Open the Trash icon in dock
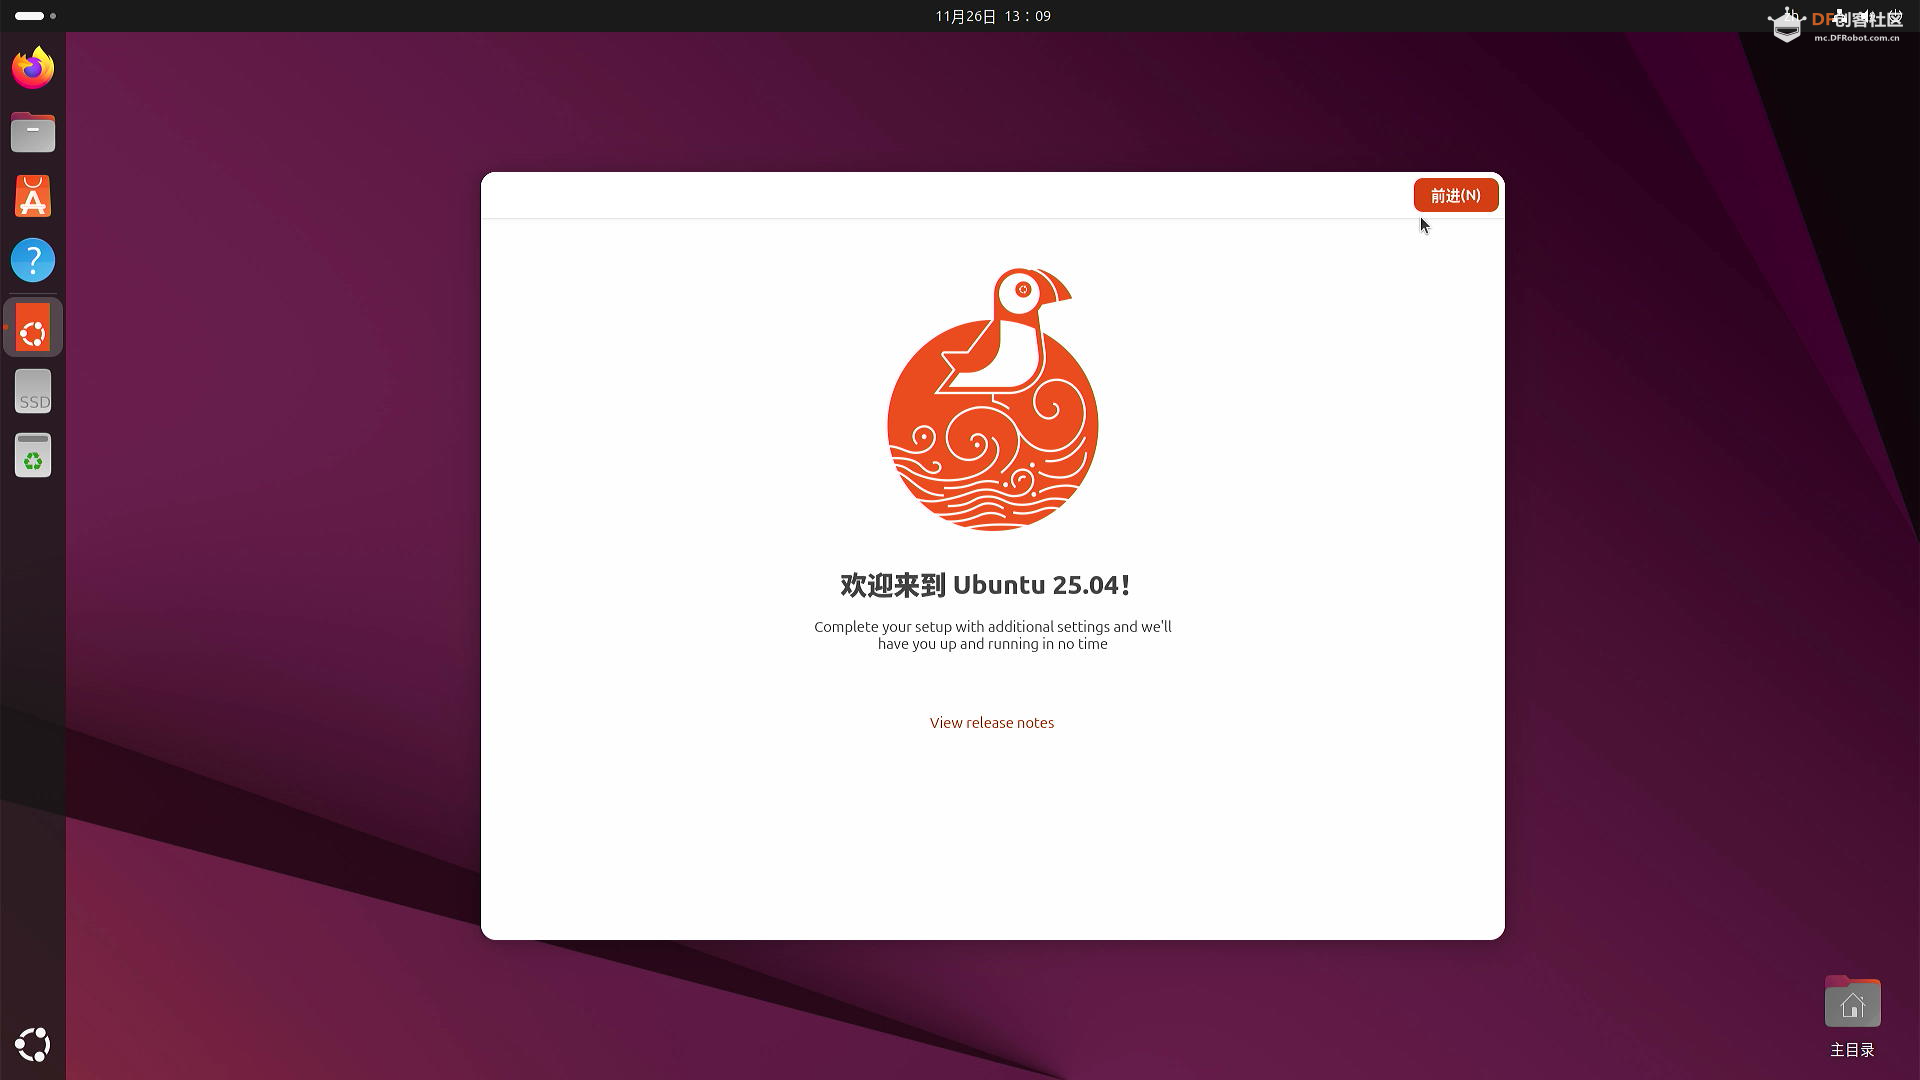Screen dimensions: 1920x1080 coord(33,456)
